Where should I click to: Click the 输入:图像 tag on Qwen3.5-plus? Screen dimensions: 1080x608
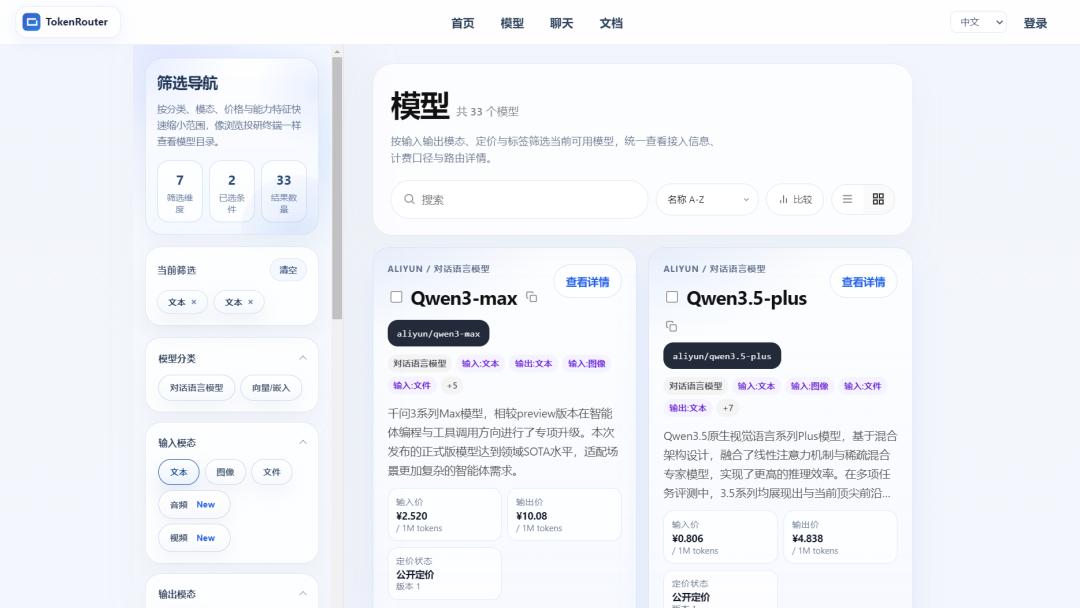tap(809, 386)
